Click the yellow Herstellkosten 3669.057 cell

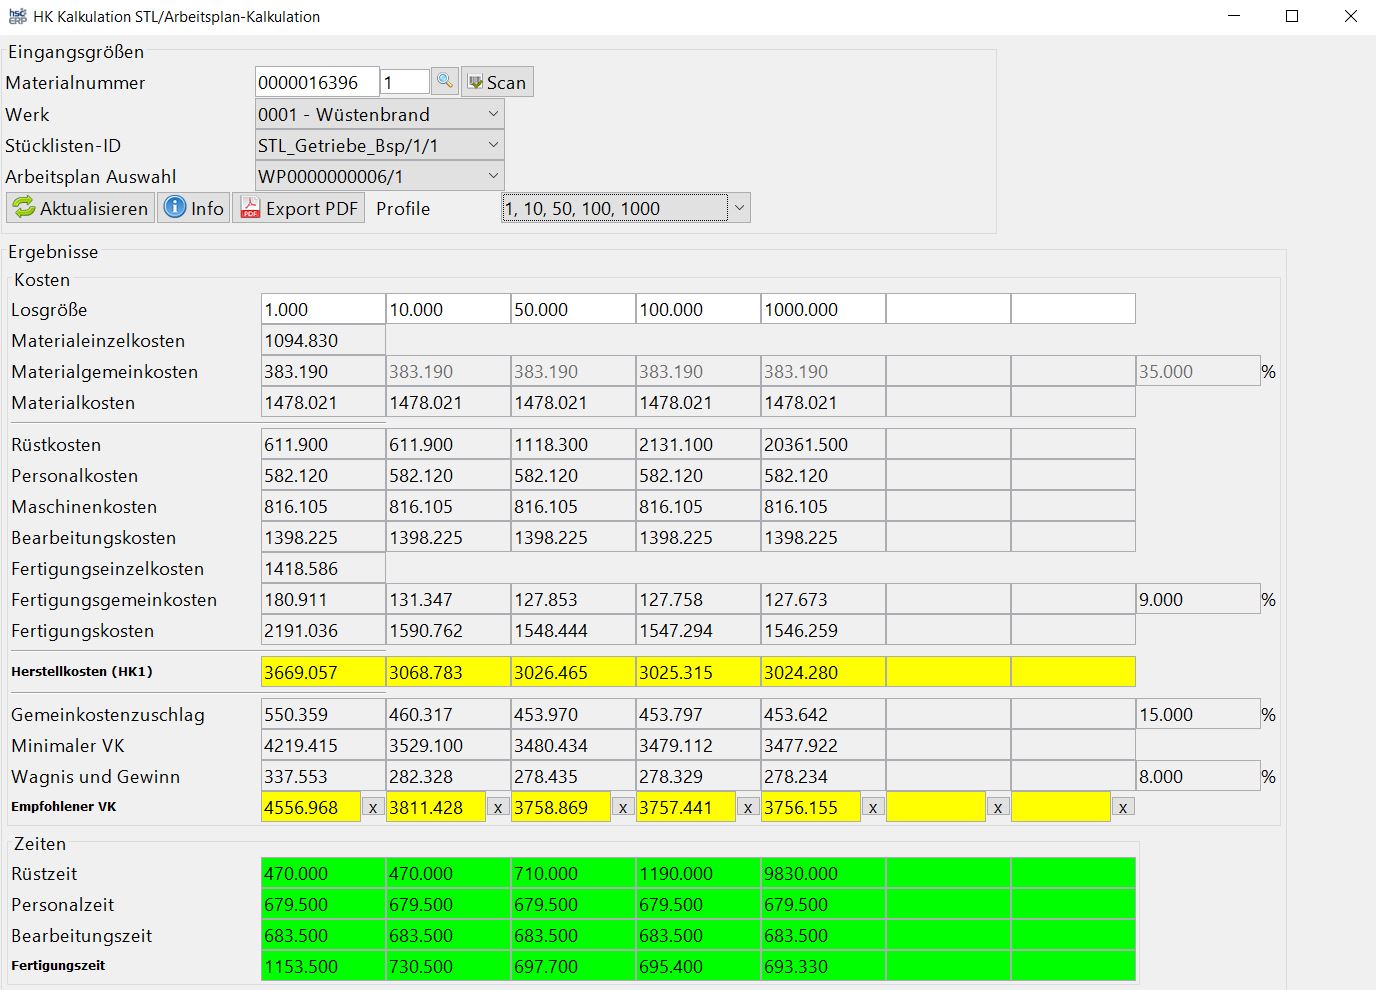[x=322, y=672]
